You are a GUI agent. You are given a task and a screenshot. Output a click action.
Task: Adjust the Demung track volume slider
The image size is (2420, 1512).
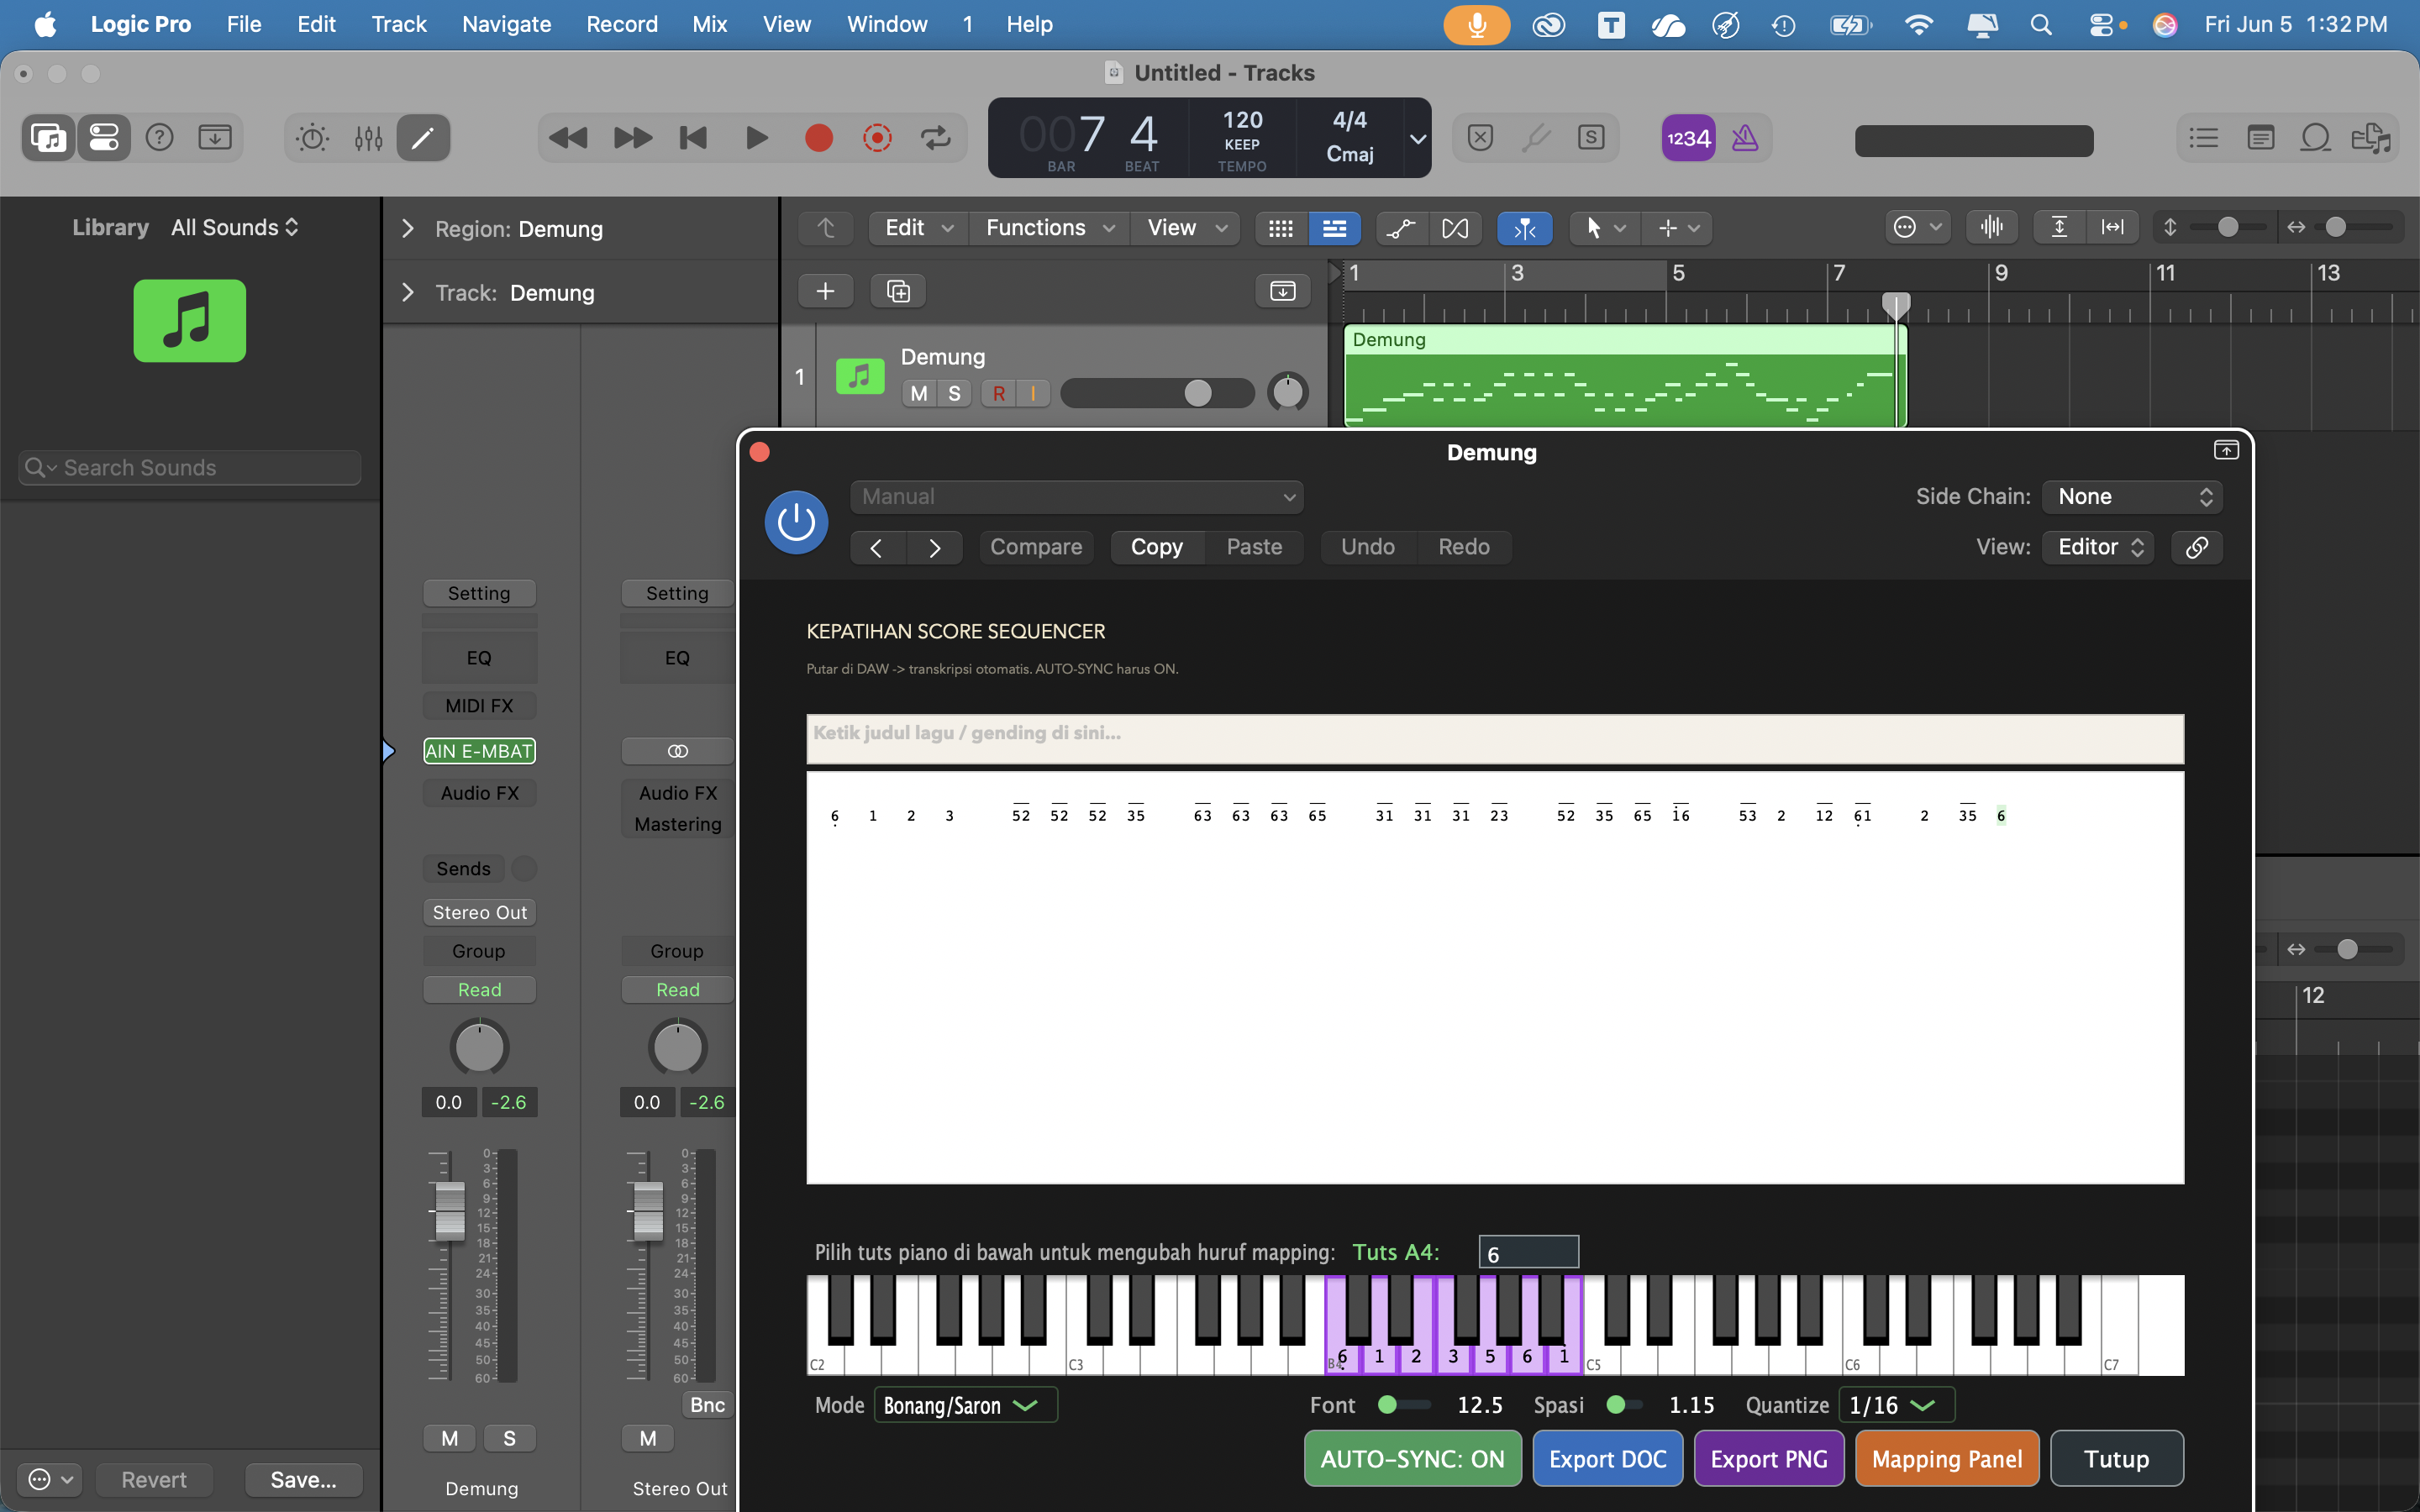click(1157, 393)
